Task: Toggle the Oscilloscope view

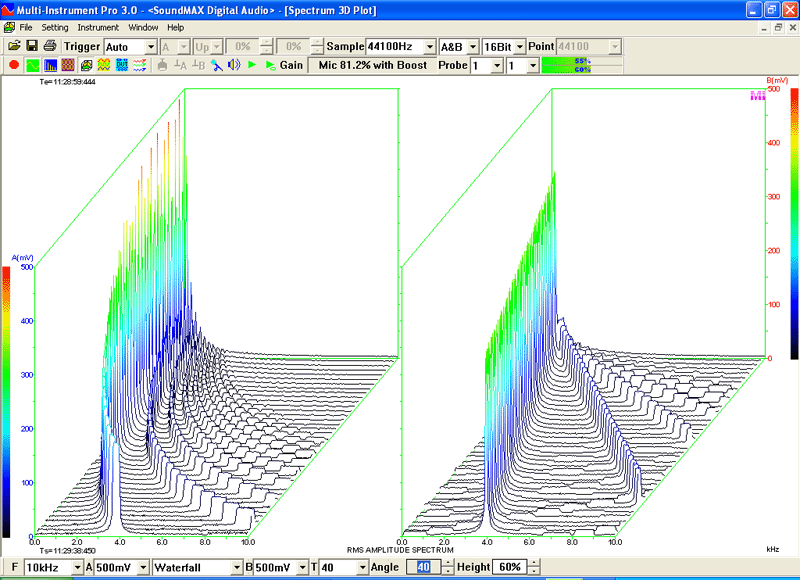Action: pyautogui.click(x=31, y=64)
